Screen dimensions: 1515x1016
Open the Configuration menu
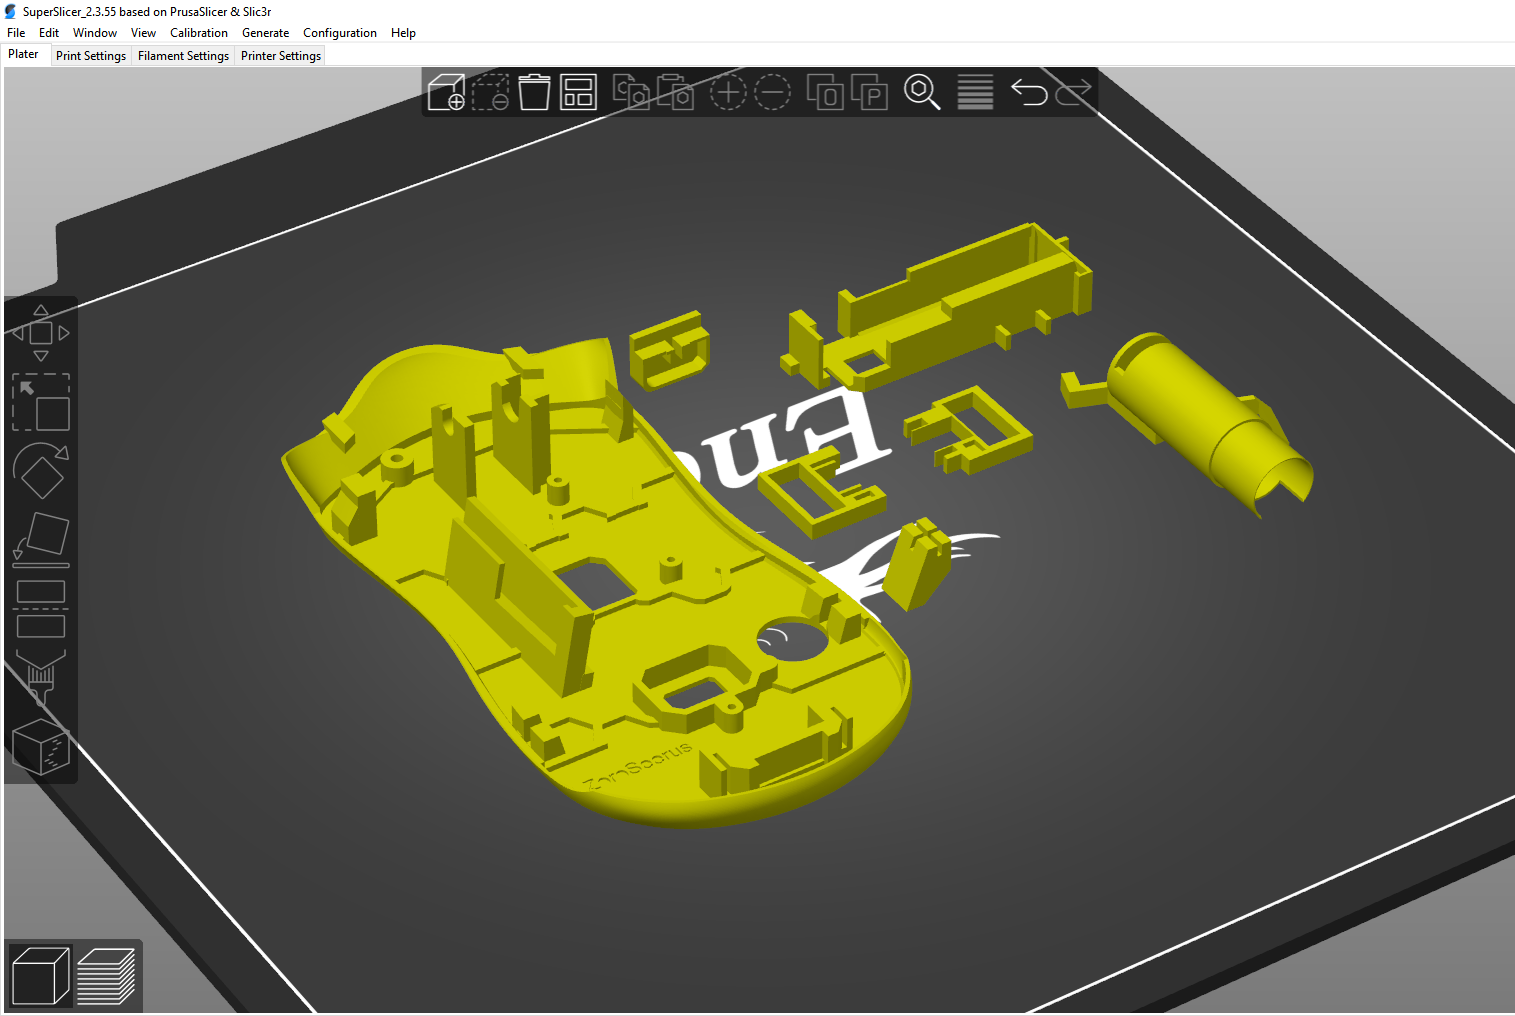pos(340,33)
